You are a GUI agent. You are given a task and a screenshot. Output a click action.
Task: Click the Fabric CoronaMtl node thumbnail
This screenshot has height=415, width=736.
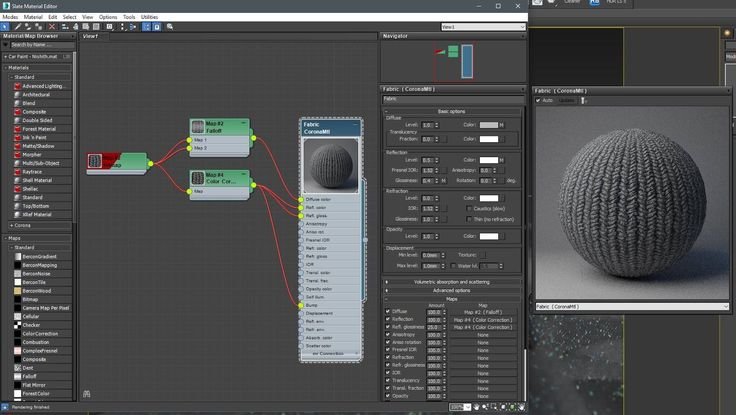(331, 166)
